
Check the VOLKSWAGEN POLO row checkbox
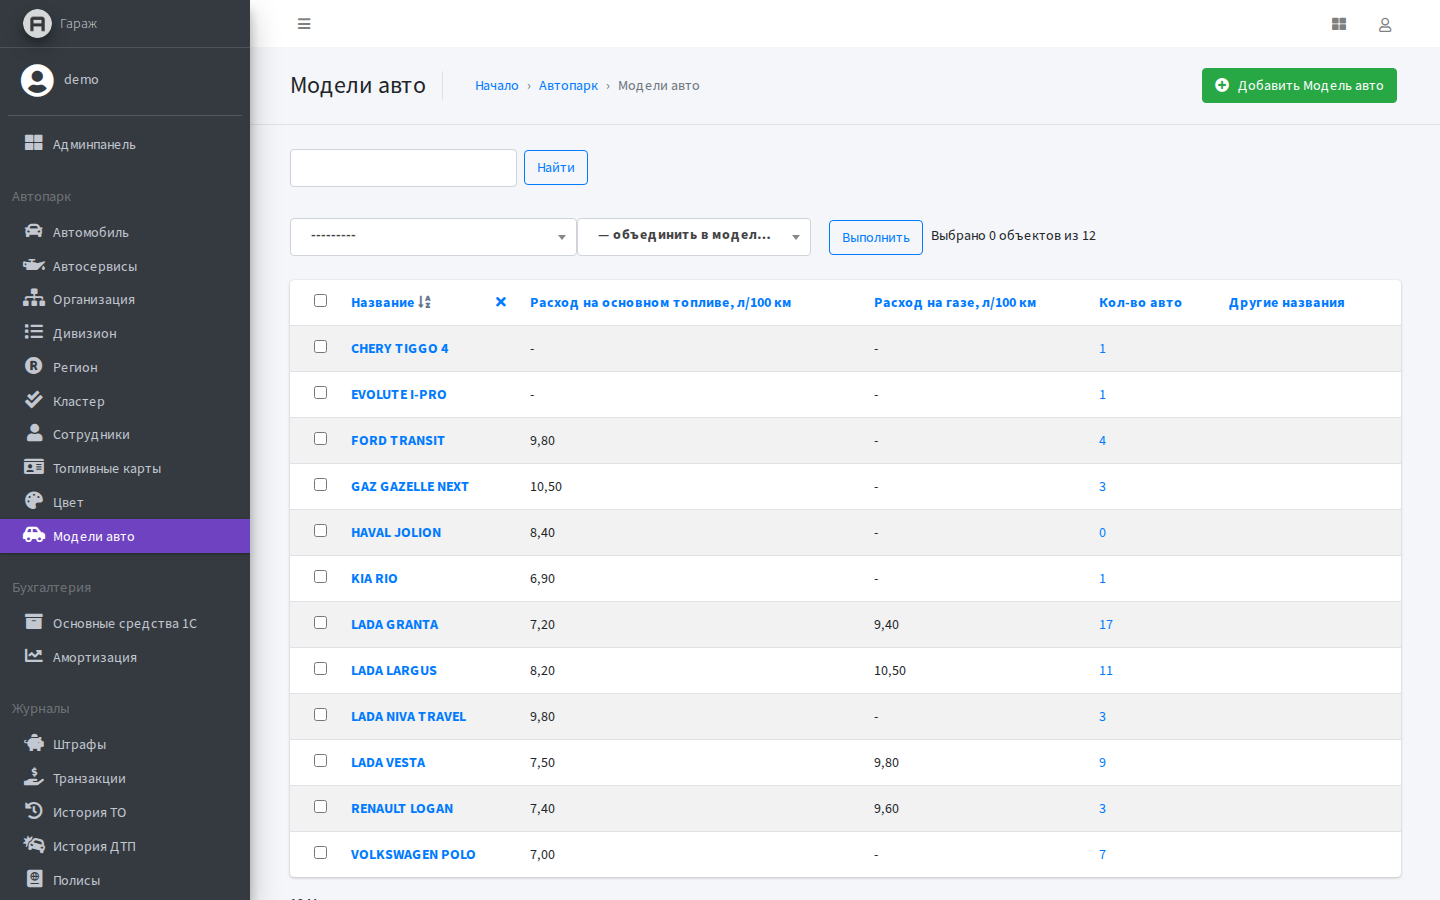pos(320,853)
